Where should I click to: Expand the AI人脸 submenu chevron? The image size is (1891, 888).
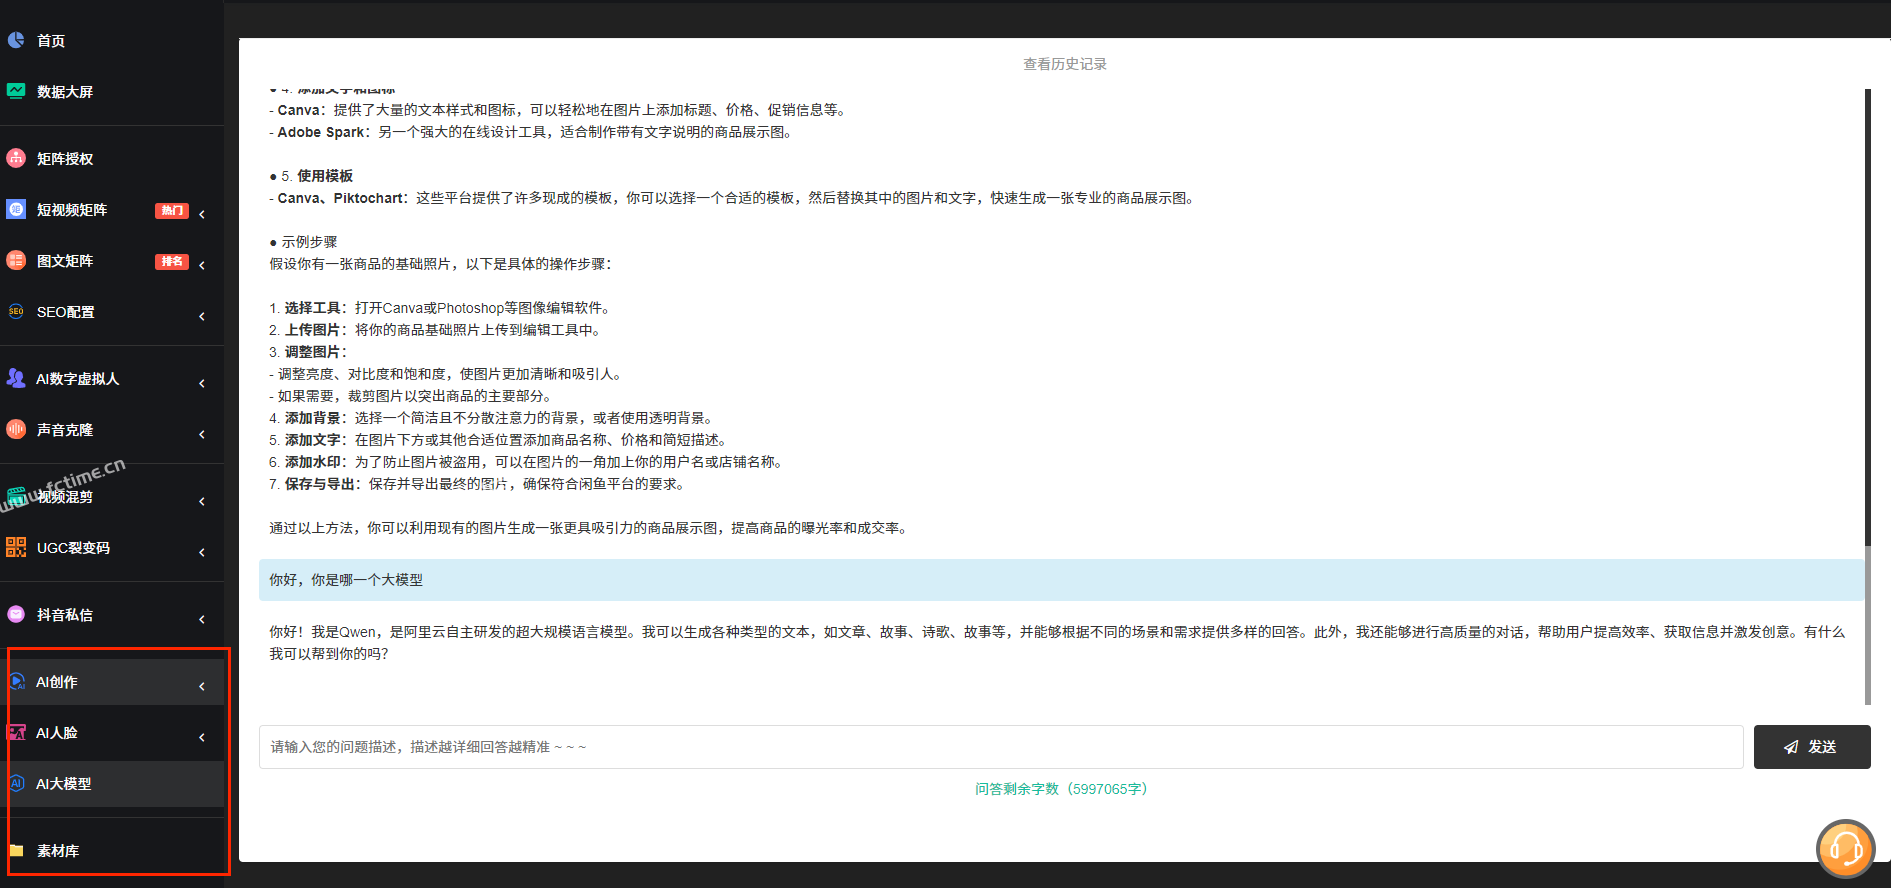[x=202, y=737]
